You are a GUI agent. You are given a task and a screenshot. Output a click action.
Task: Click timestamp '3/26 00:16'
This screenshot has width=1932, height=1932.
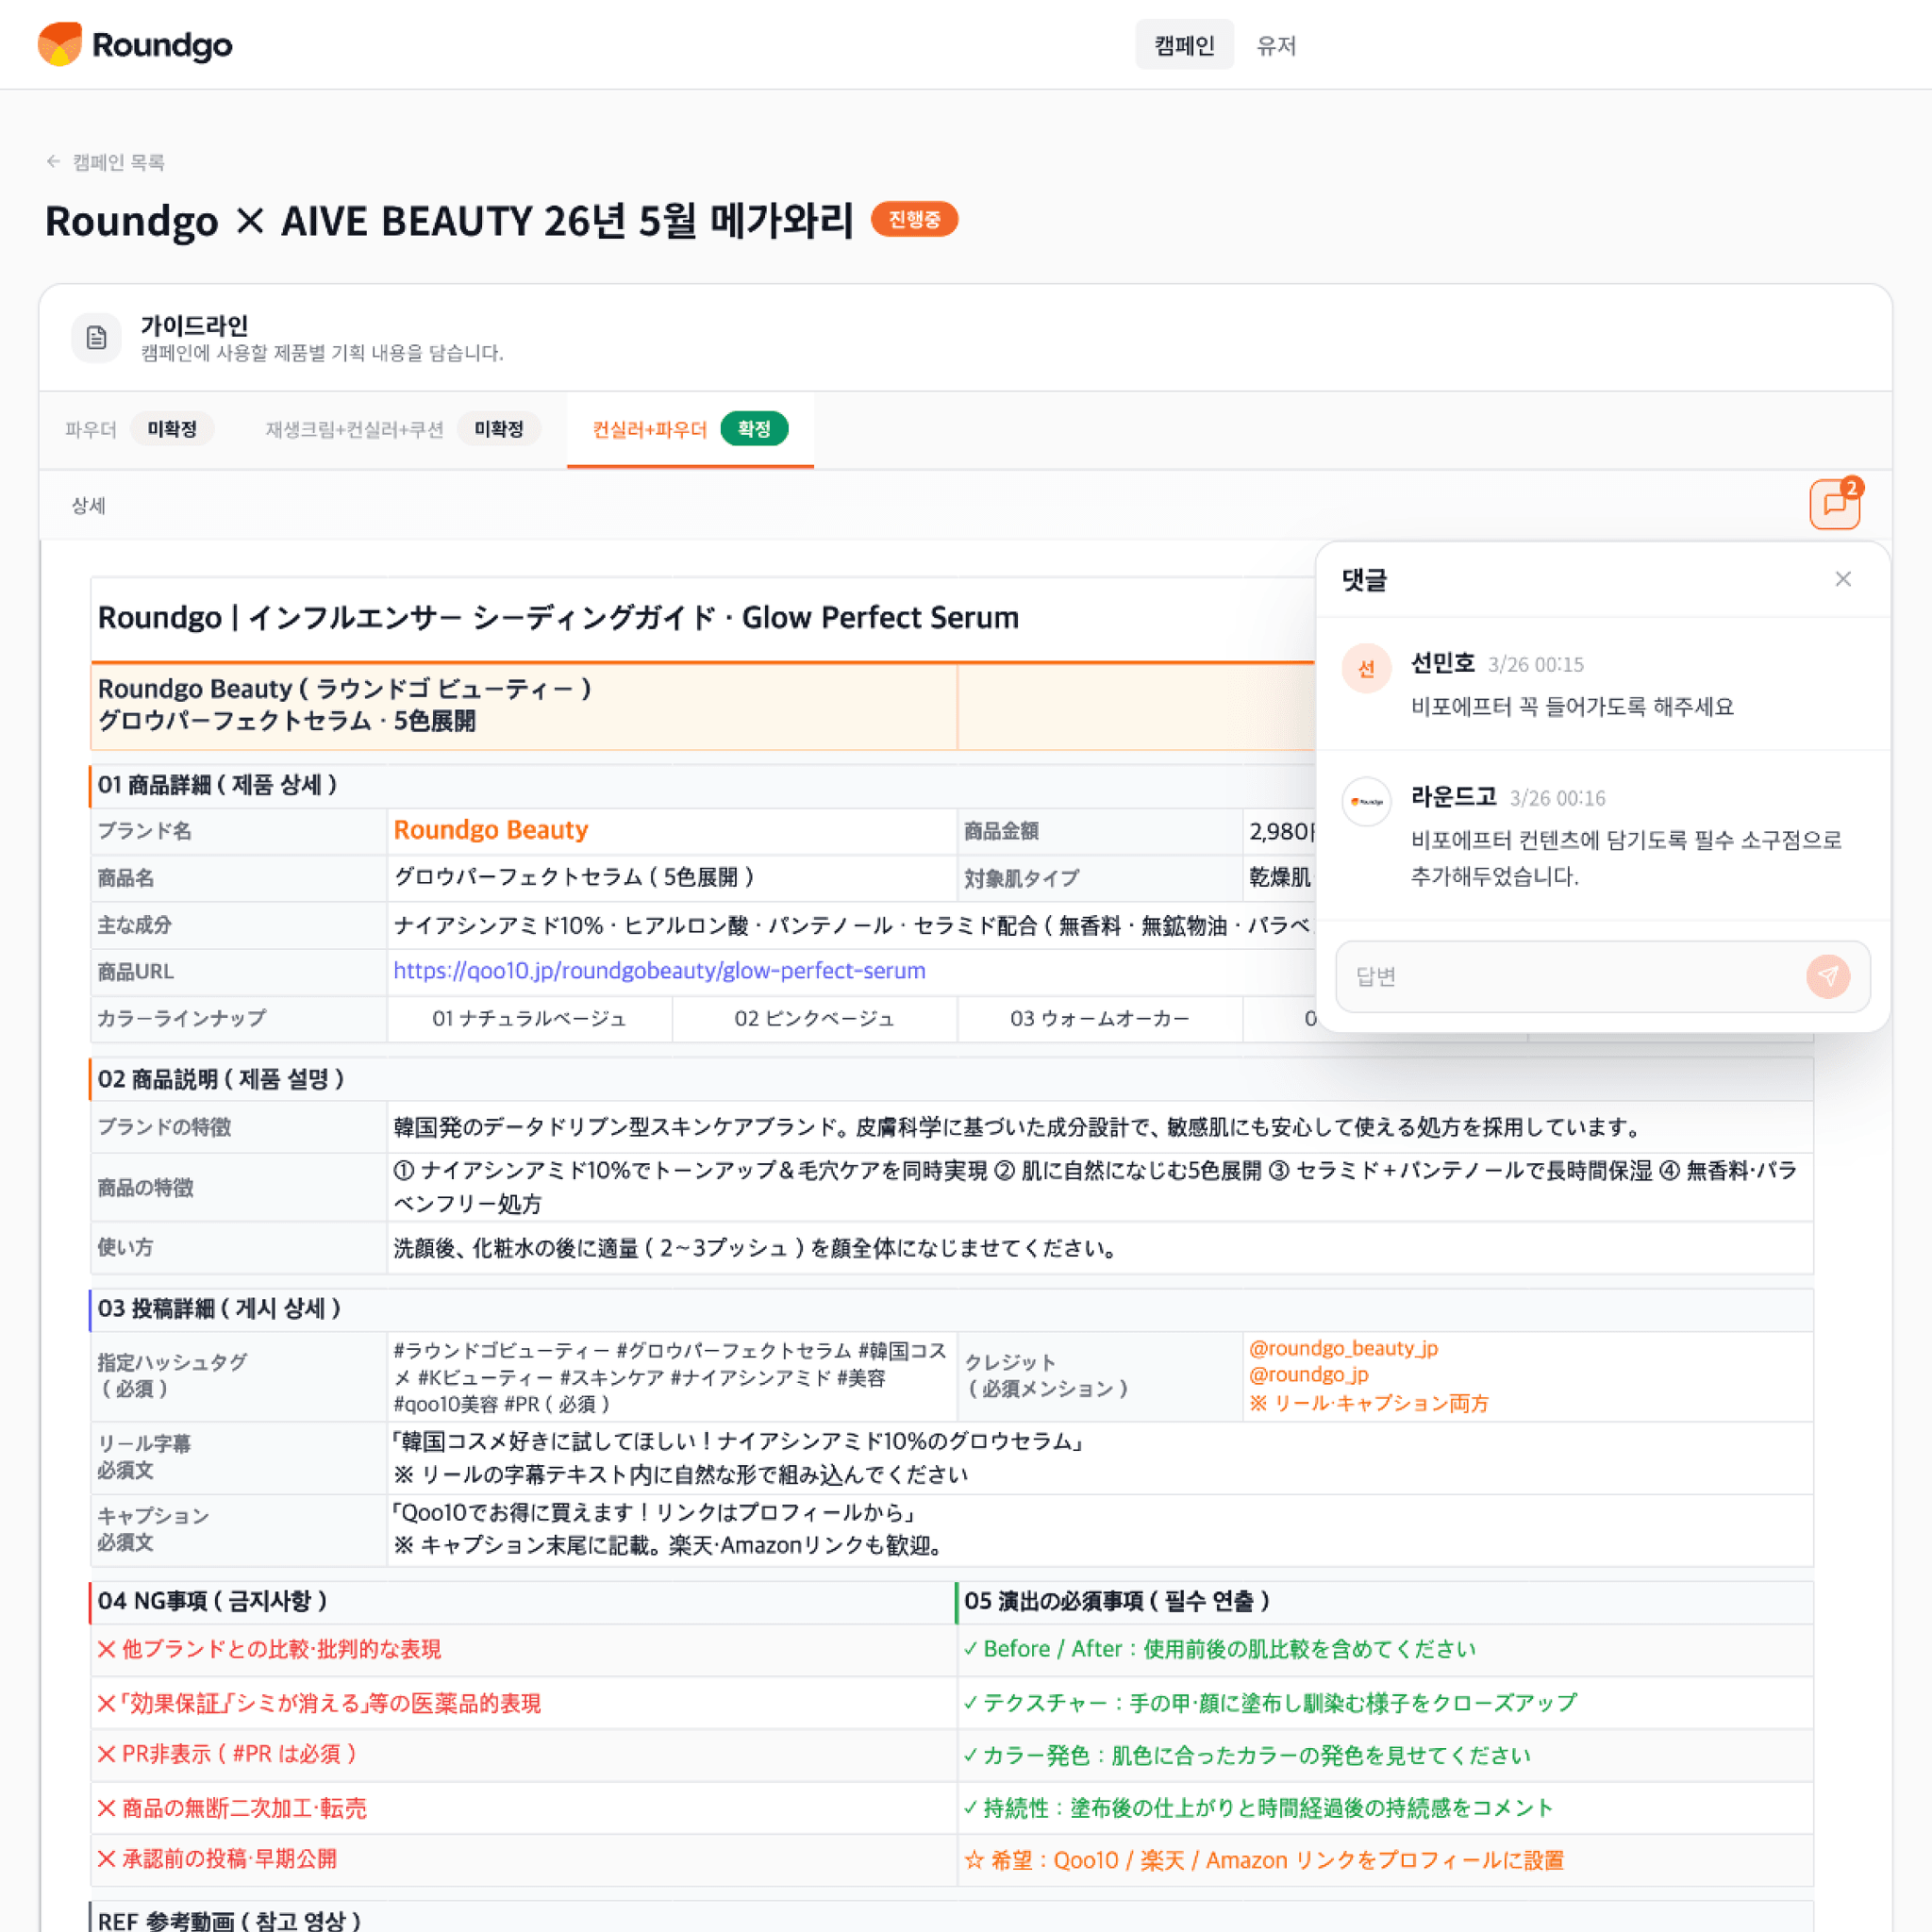[x=1557, y=798]
